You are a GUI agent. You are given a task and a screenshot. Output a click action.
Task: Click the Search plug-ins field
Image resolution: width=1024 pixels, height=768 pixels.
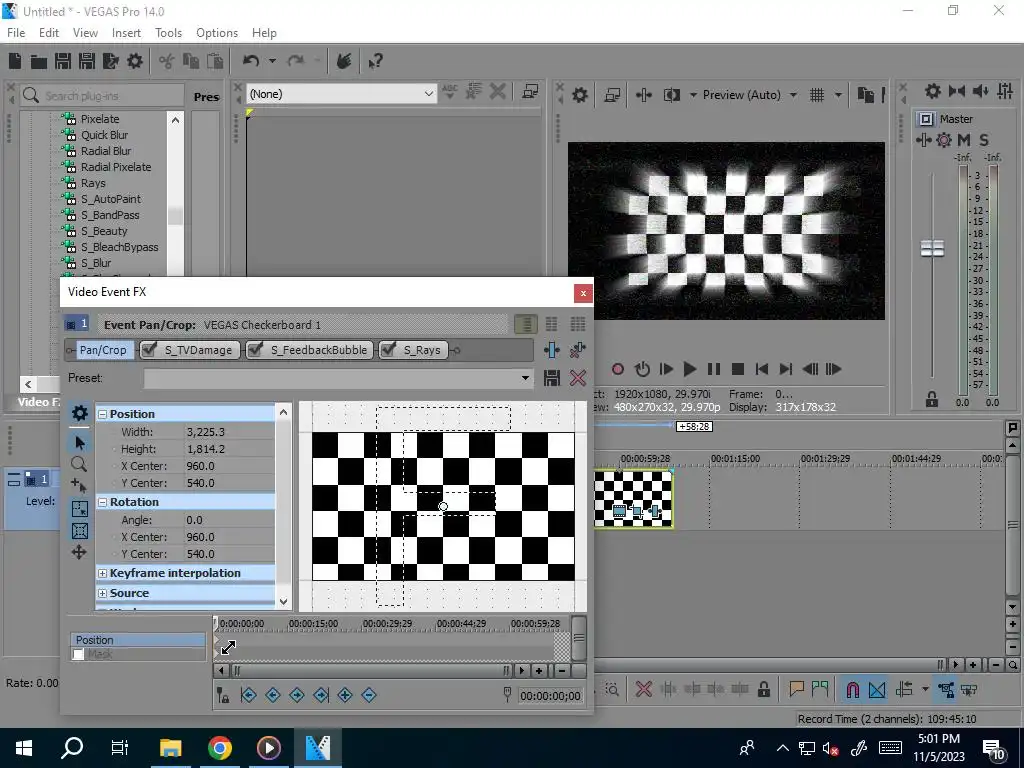(x=103, y=96)
